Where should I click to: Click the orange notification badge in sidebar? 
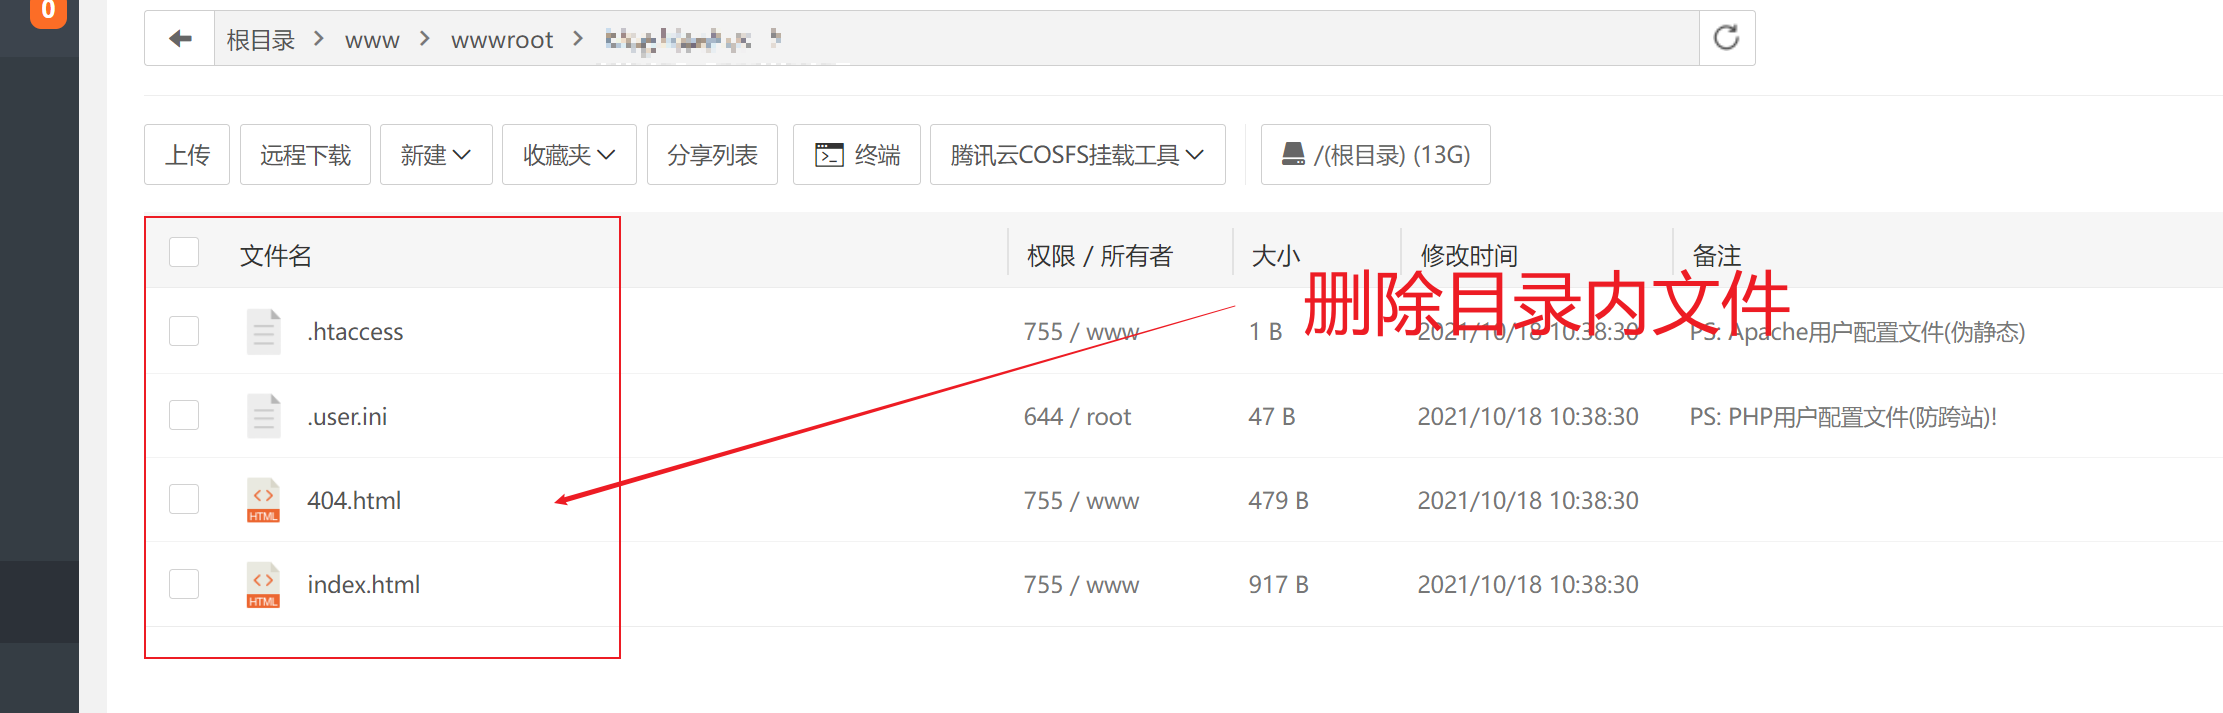48,12
